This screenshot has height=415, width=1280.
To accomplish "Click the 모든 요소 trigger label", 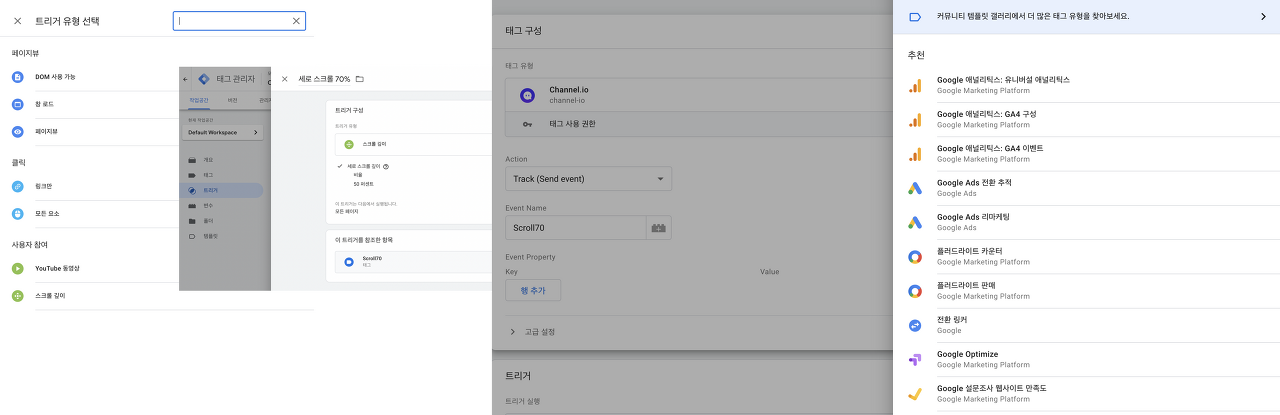I will (x=47, y=213).
